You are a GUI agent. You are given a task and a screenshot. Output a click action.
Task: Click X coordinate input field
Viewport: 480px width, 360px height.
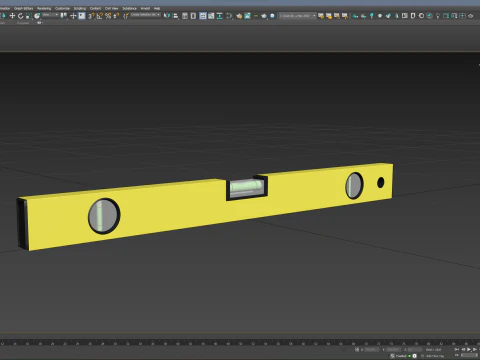pos(372,349)
